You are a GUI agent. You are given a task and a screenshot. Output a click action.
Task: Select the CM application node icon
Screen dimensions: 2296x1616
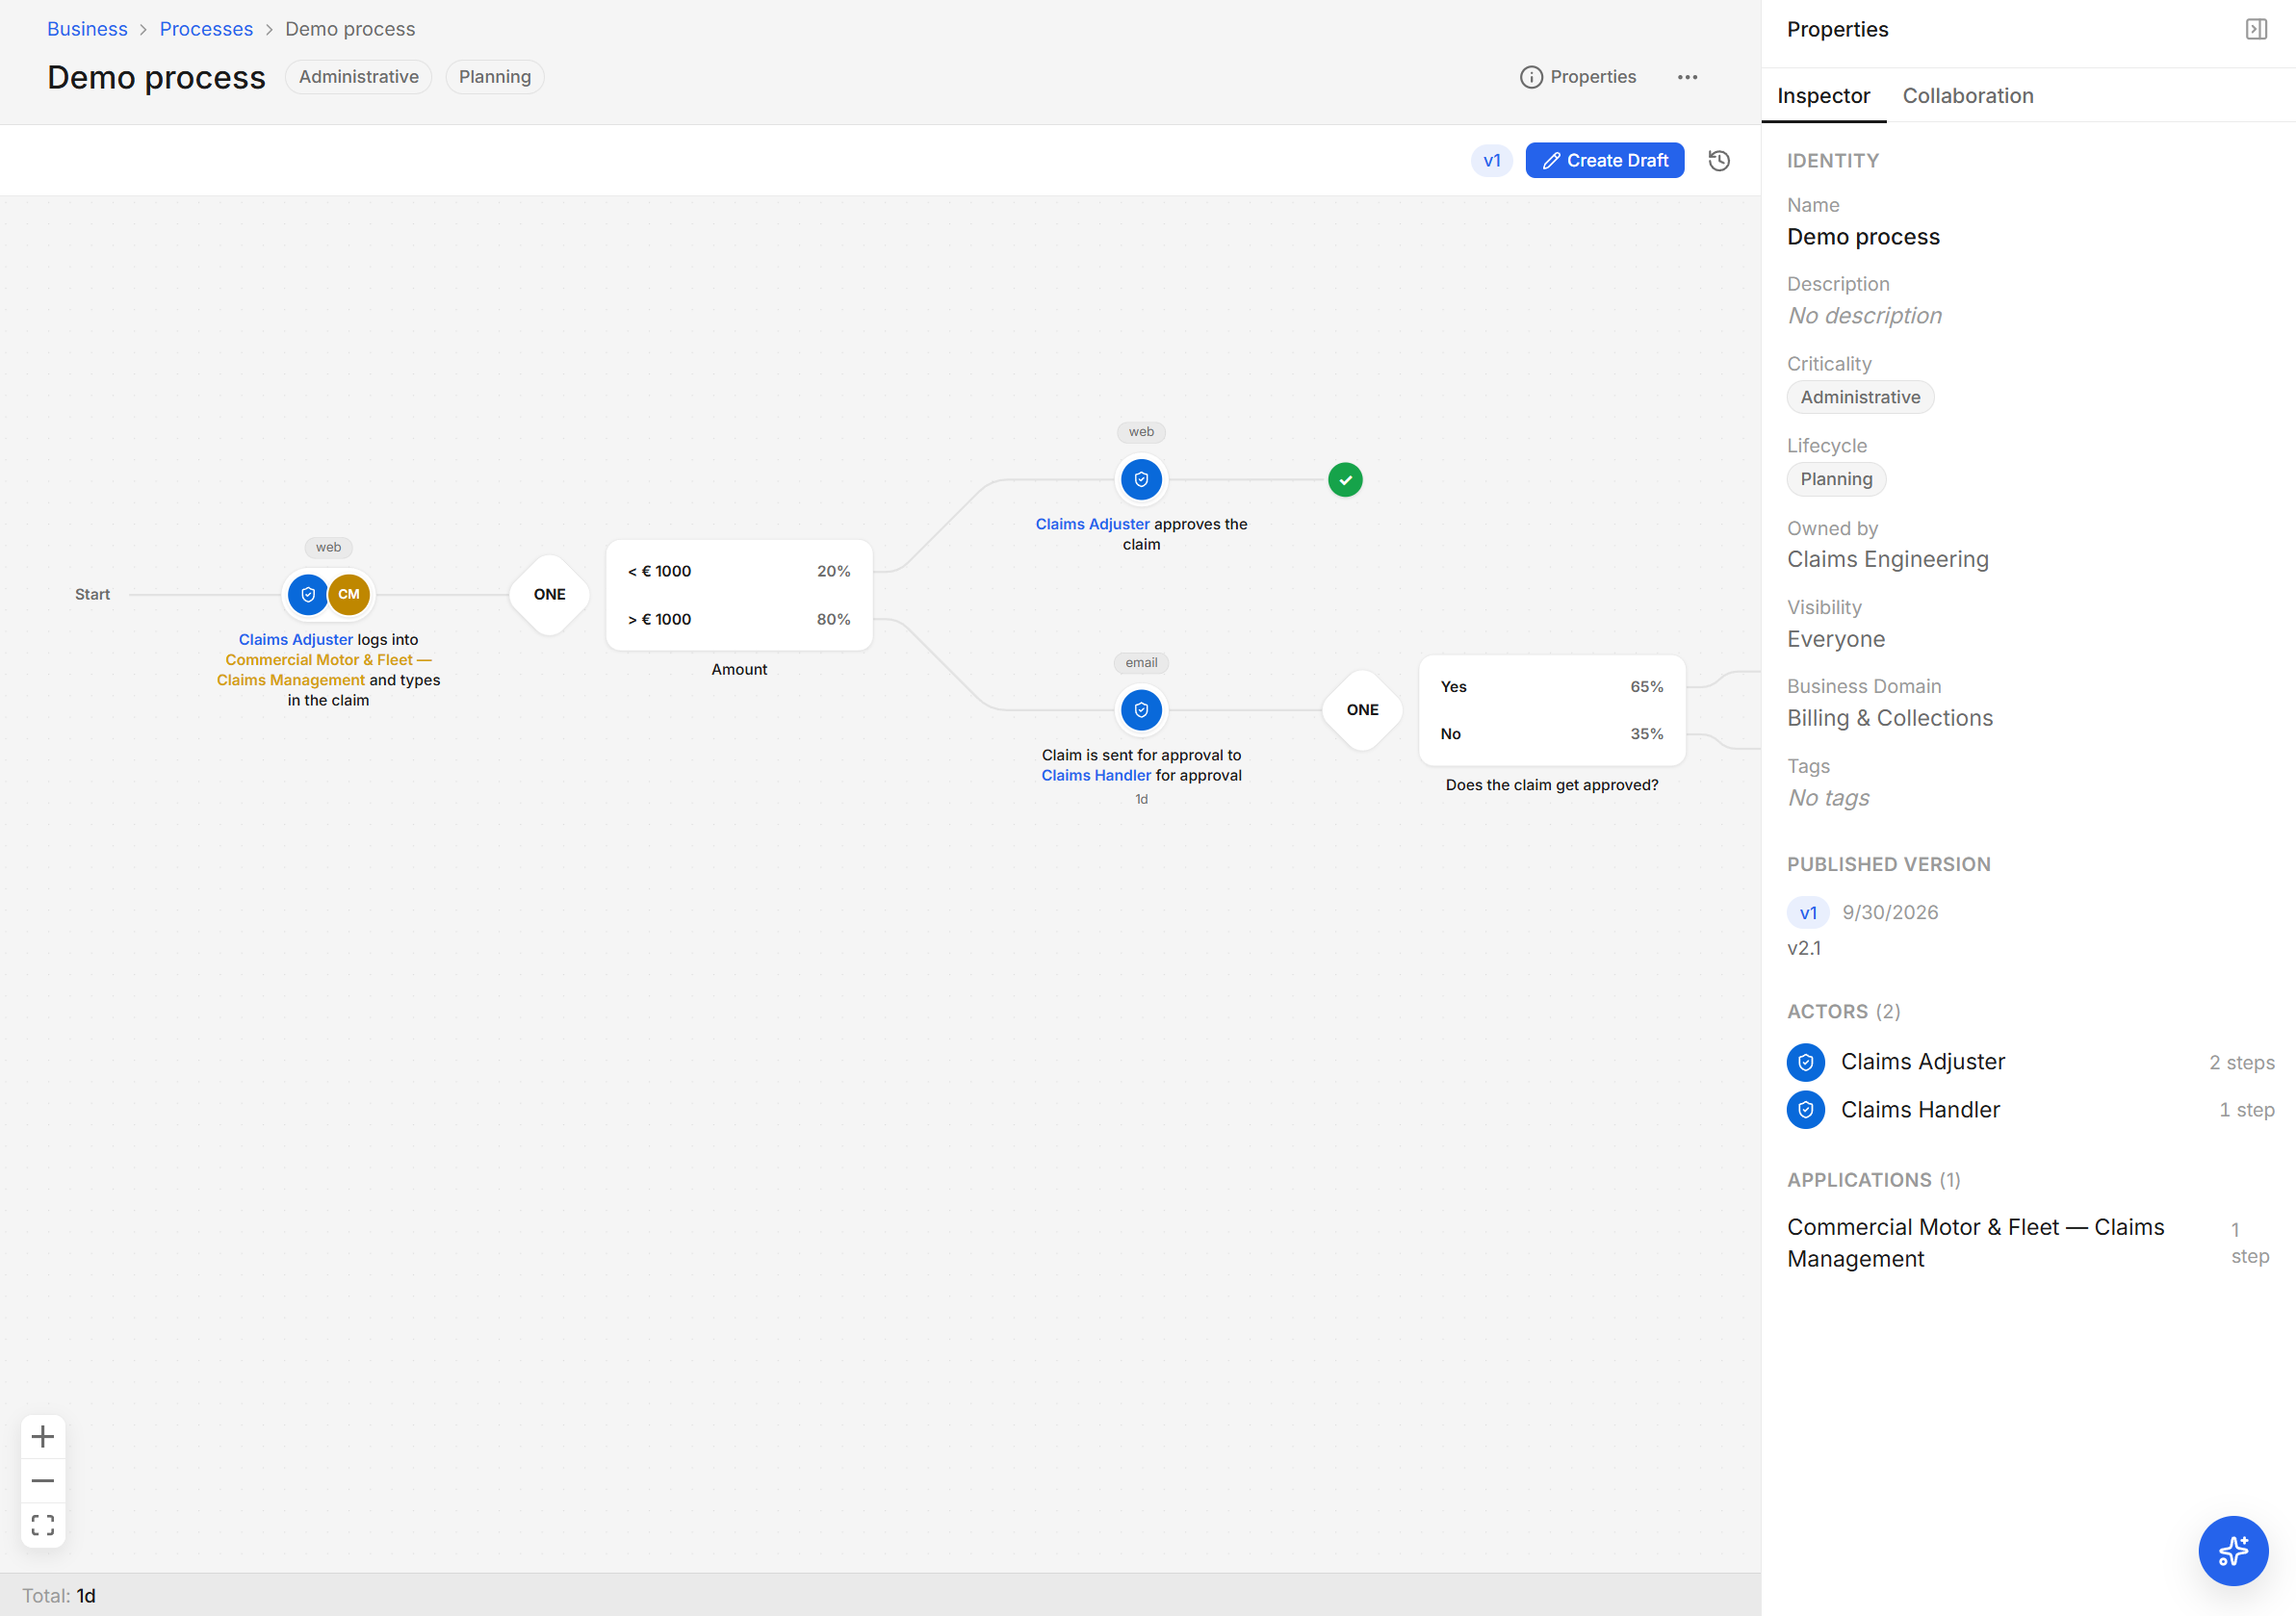(349, 594)
